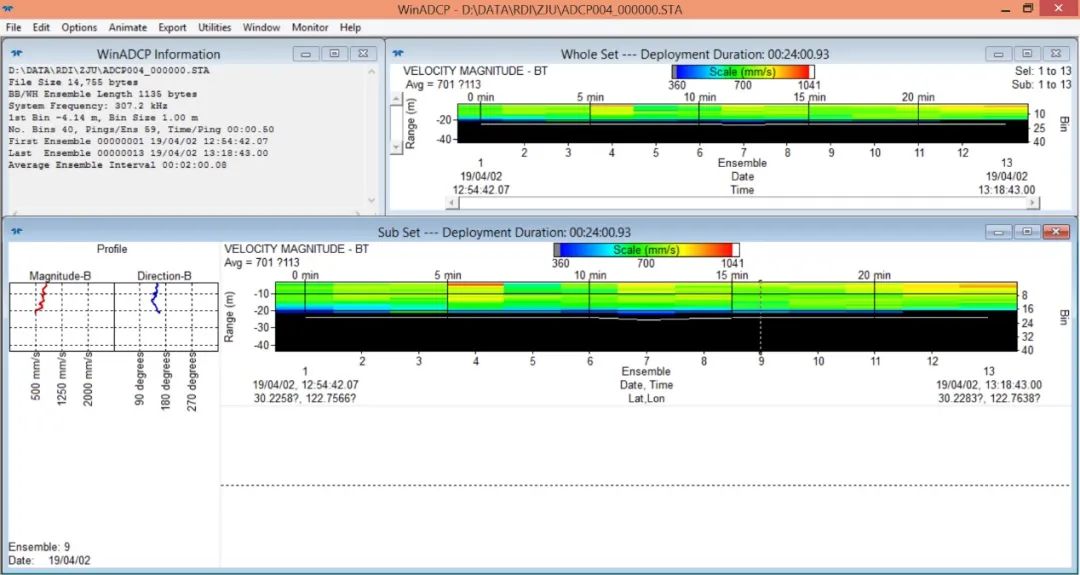Click the Whole Set window's title icon
1080x575 pixels.
[397, 53]
